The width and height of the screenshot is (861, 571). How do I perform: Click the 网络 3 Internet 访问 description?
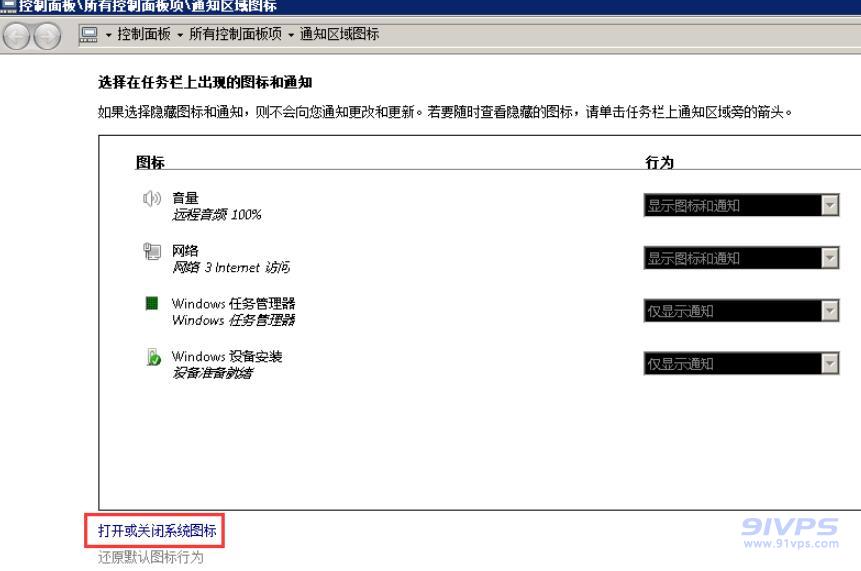[x=231, y=267]
